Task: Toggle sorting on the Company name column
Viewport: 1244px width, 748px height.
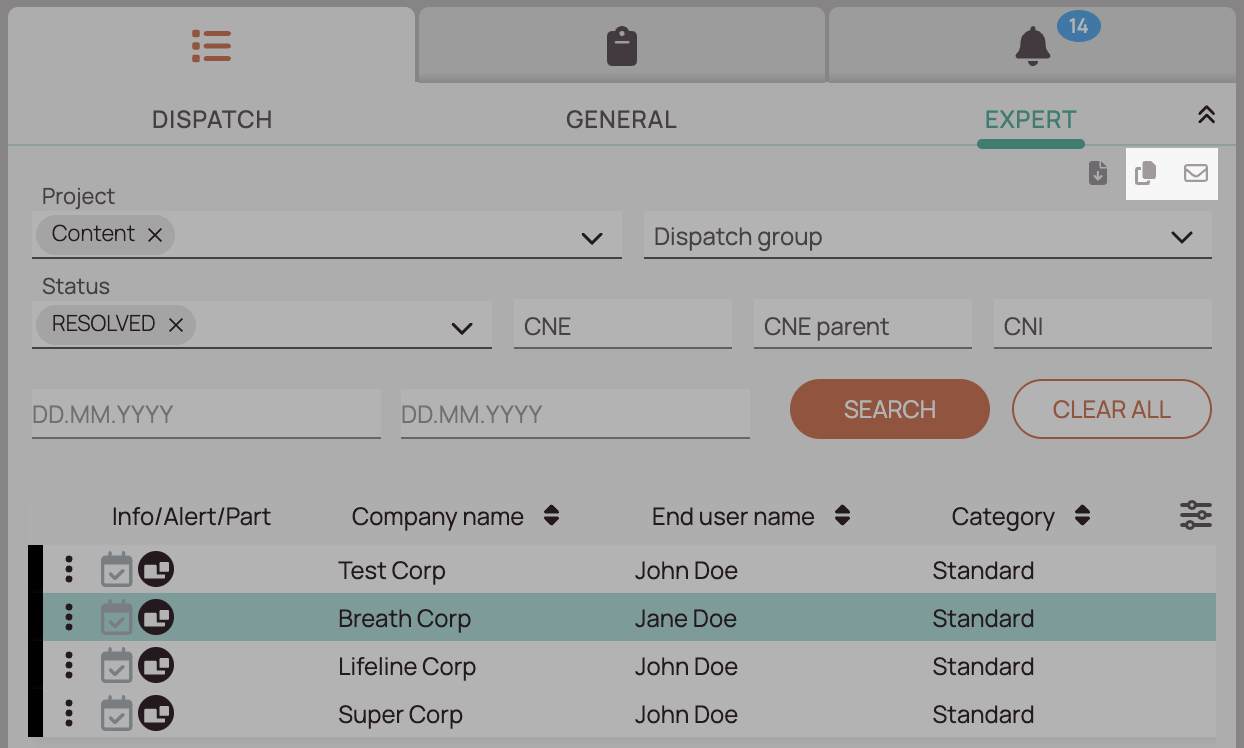Action: 551,516
